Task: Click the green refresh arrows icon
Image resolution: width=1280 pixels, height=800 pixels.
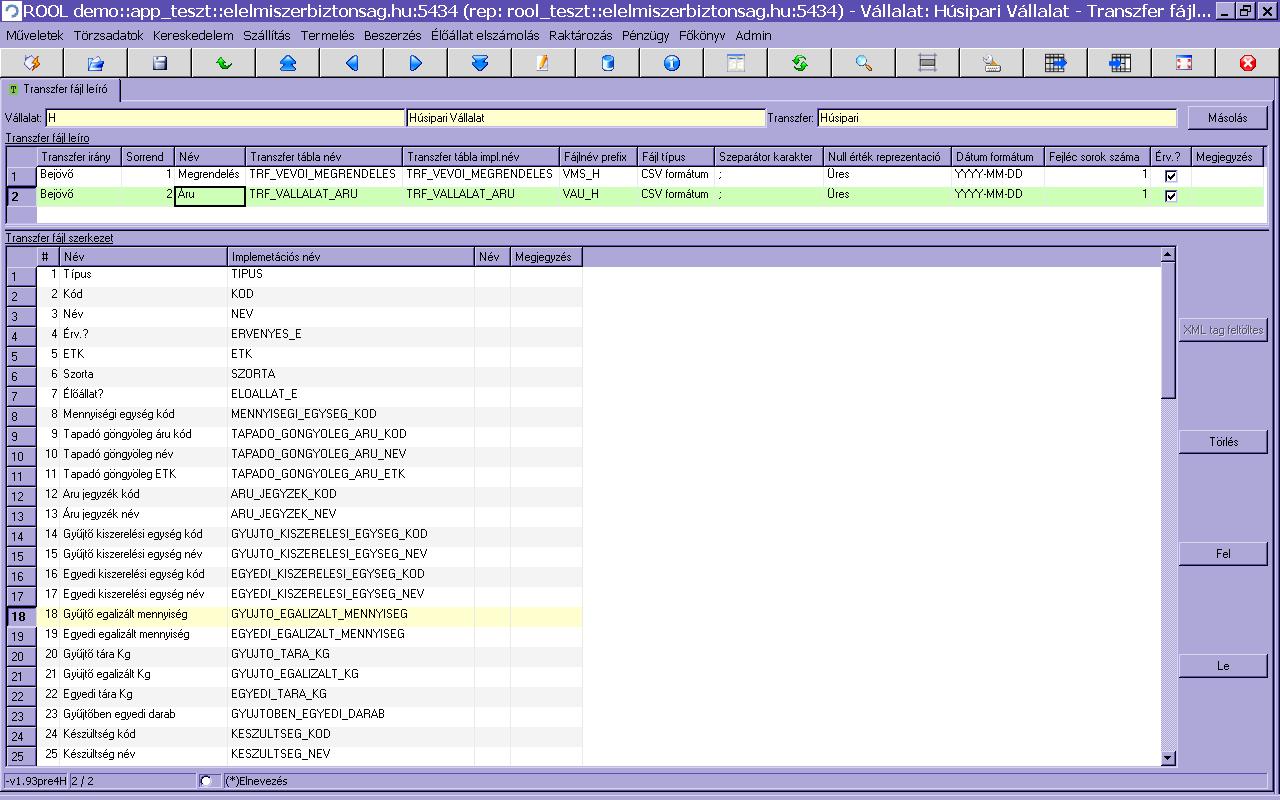Action: 800,63
